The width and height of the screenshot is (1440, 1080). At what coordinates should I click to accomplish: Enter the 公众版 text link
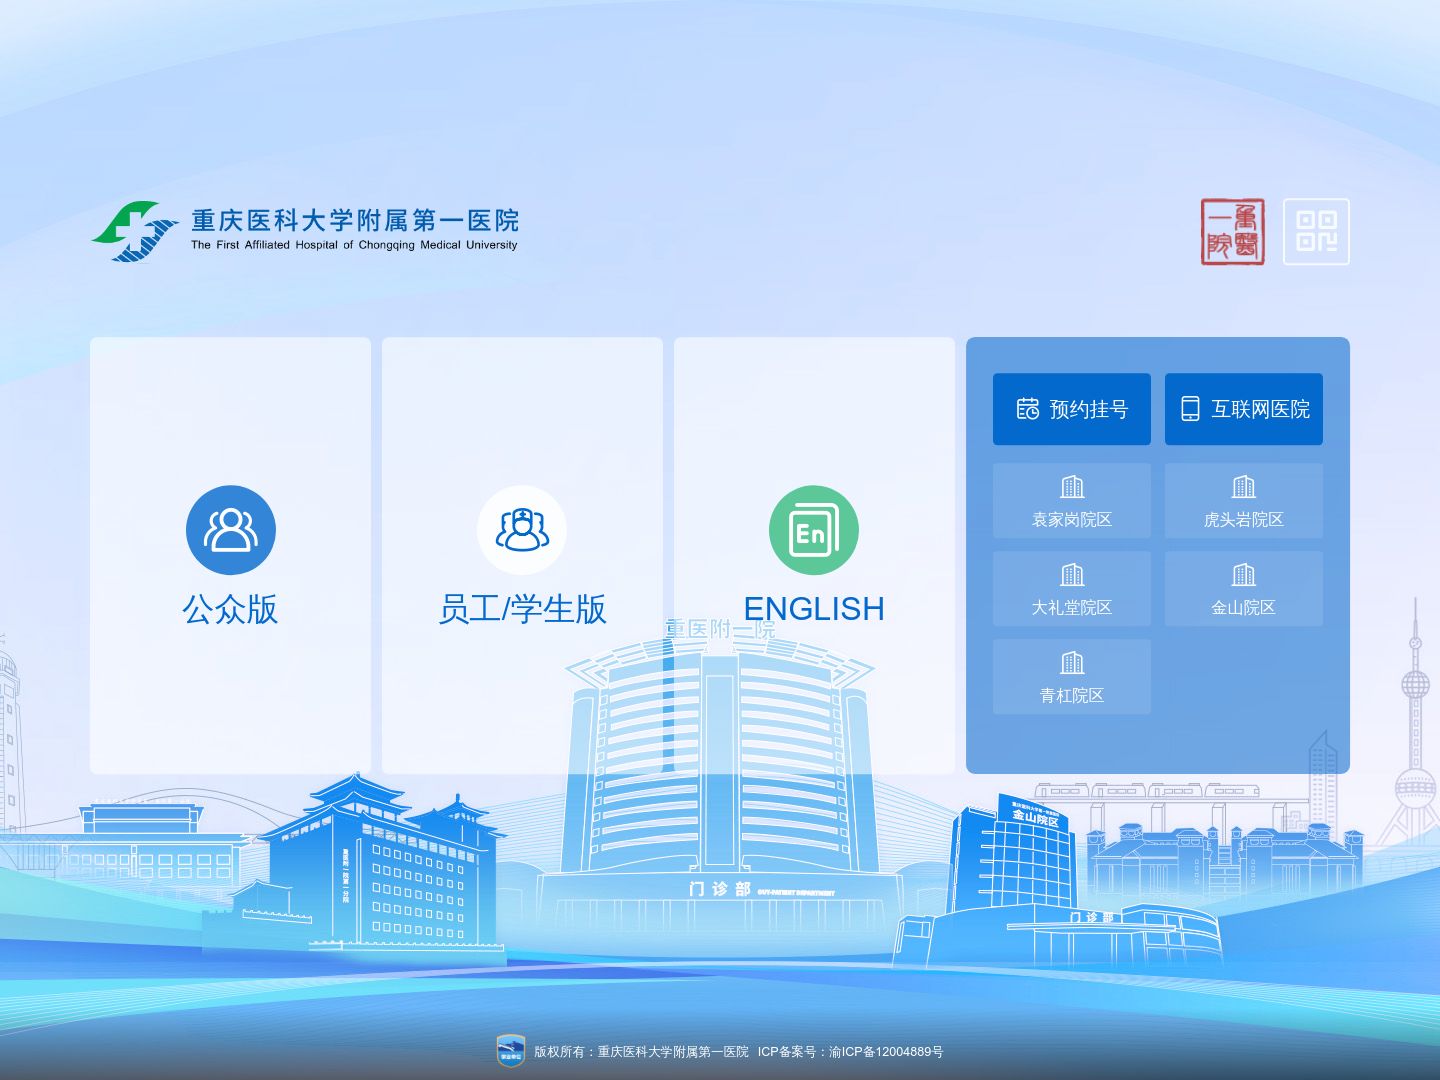[230, 609]
